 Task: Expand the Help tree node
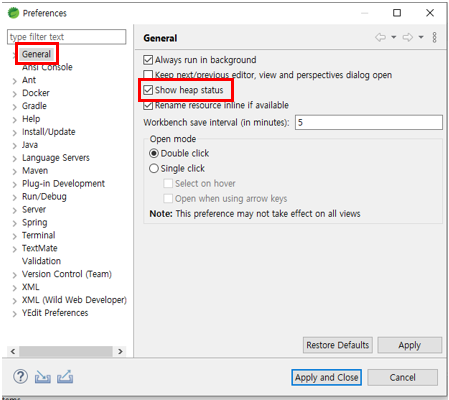pyautogui.click(x=14, y=120)
